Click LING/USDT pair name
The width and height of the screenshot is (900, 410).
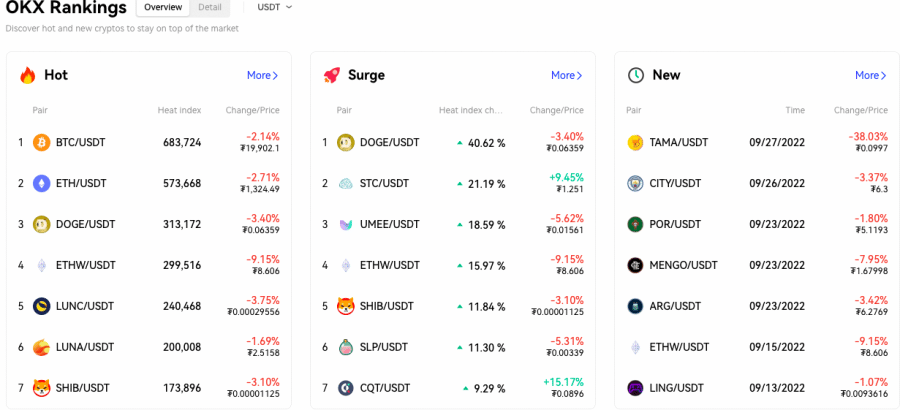click(x=676, y=388)
